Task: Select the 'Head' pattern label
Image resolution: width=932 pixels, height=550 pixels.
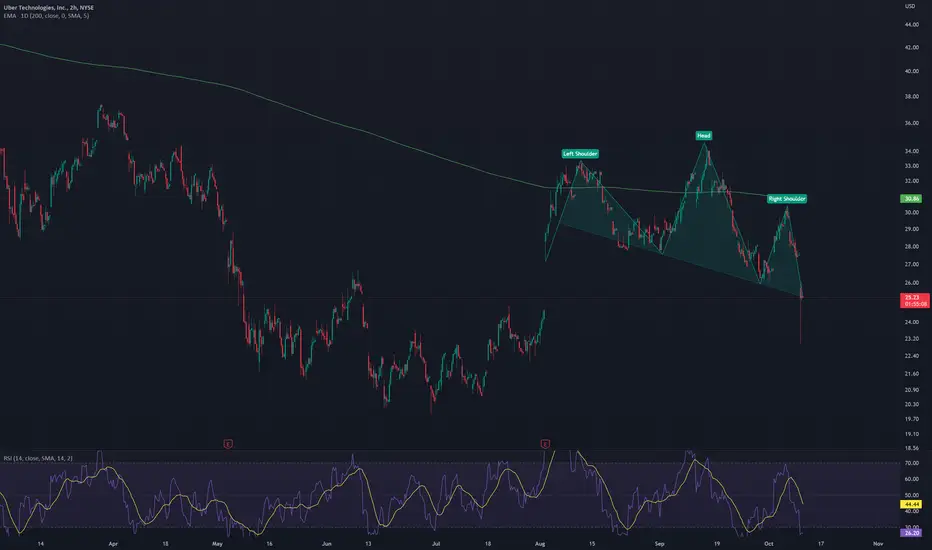Action: pyautogui.click(x=704, y=136)
